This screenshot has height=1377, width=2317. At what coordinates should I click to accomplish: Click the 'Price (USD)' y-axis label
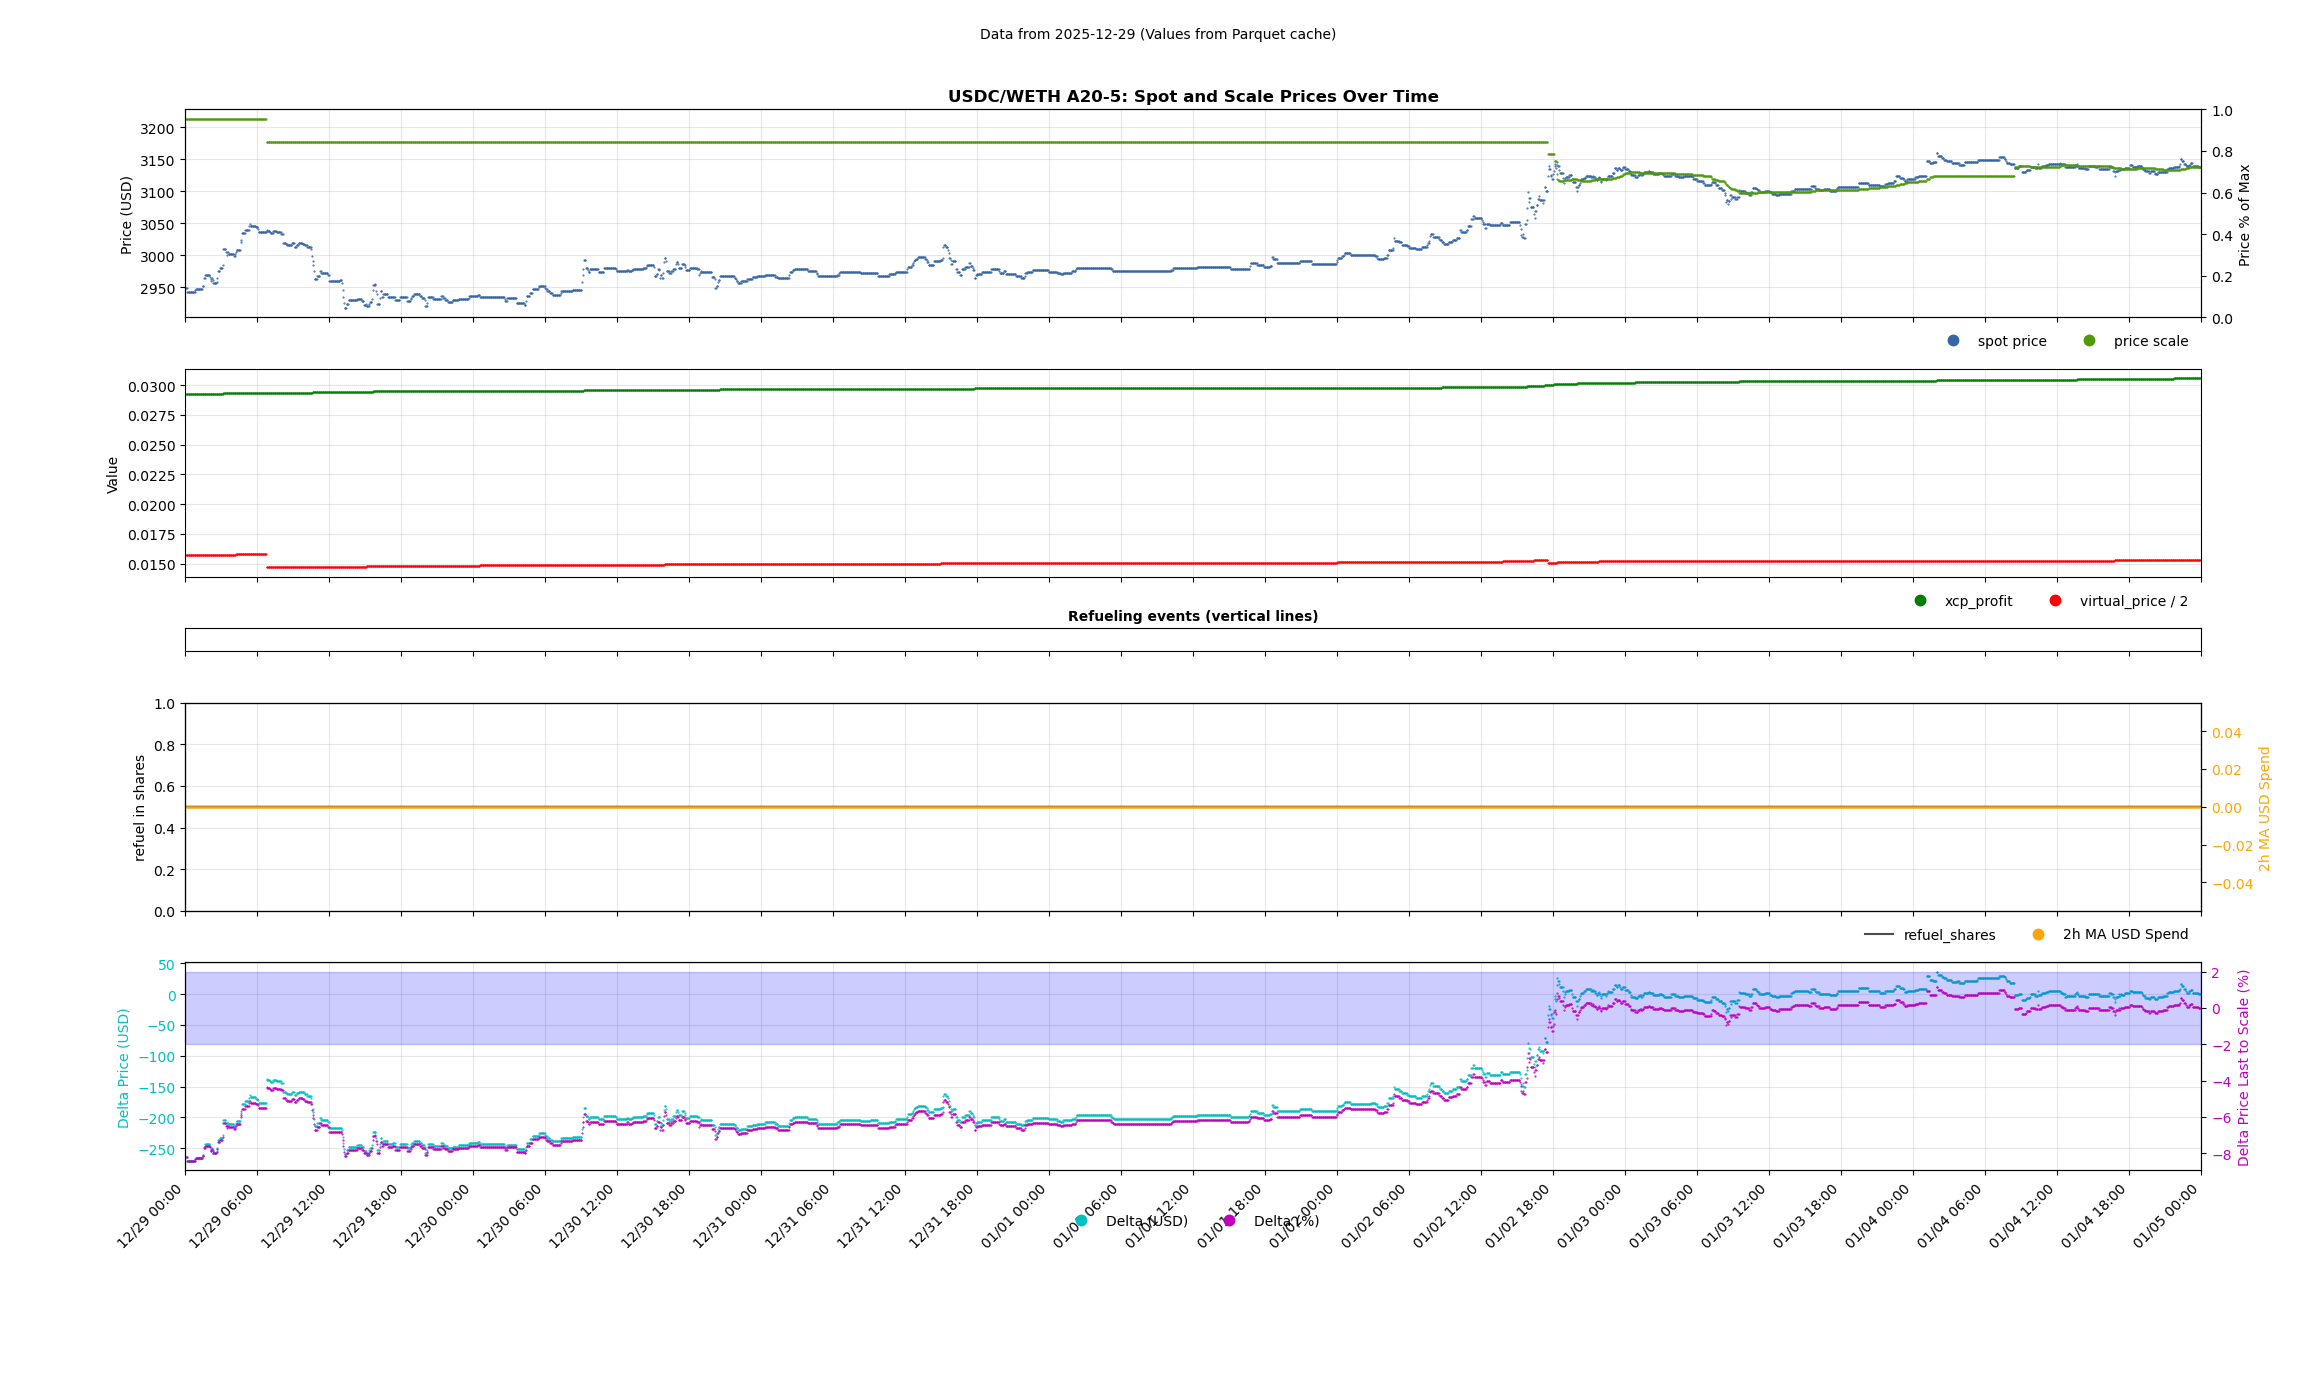127,215
